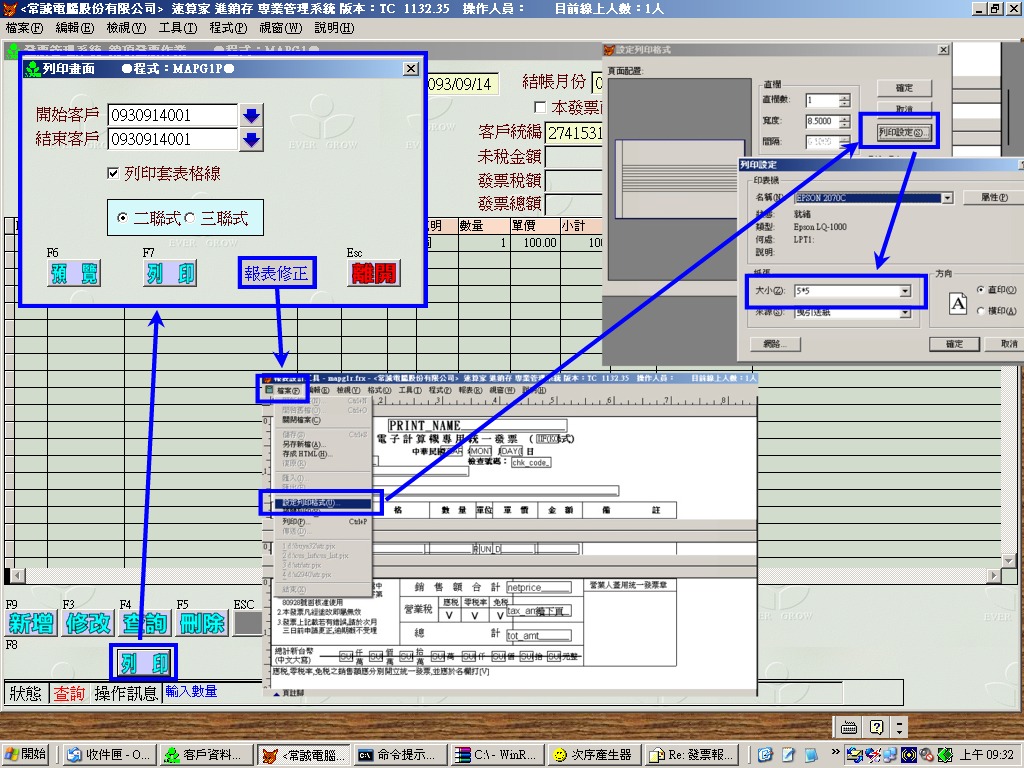
Task: Click the 報表修正 button
Action: tap(277, 273)
